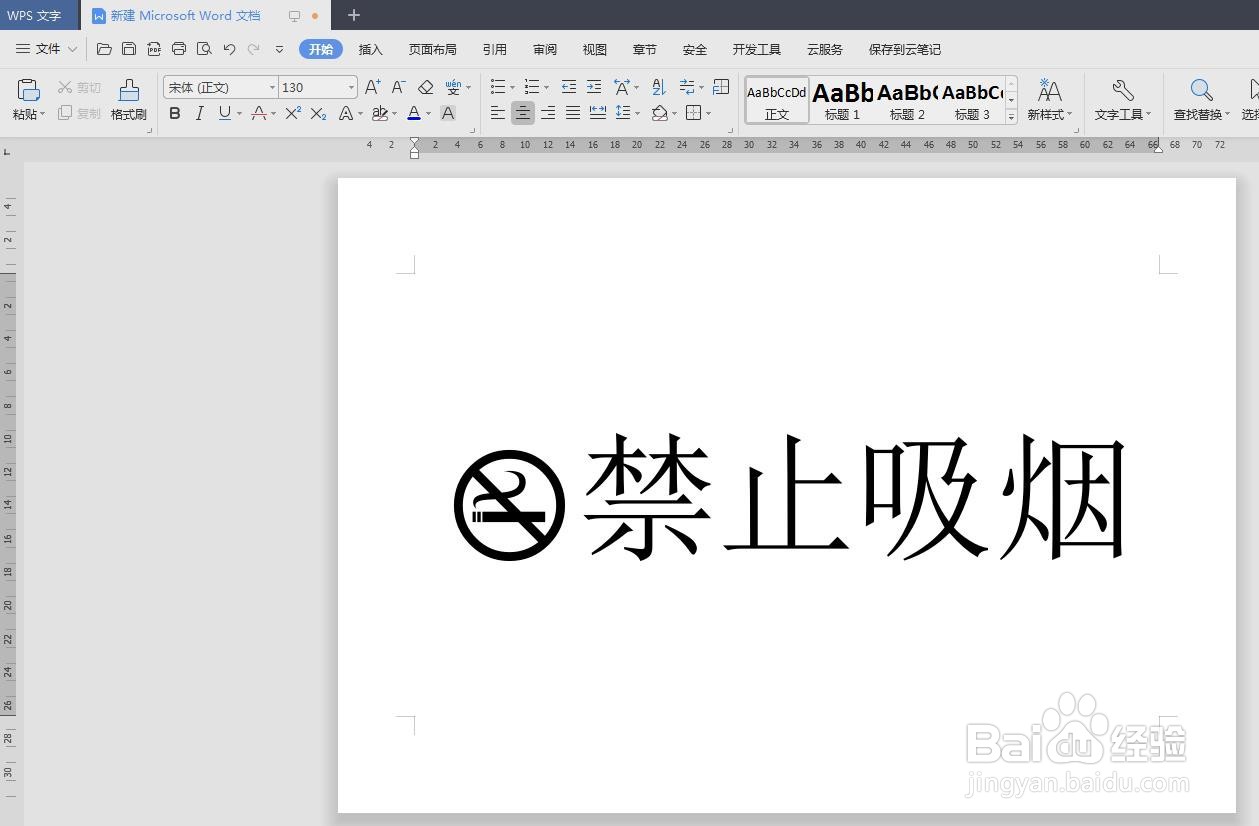Expand bullet list options dropdown
Viewport: 1259px width, 826px height.
click(512, 88)
